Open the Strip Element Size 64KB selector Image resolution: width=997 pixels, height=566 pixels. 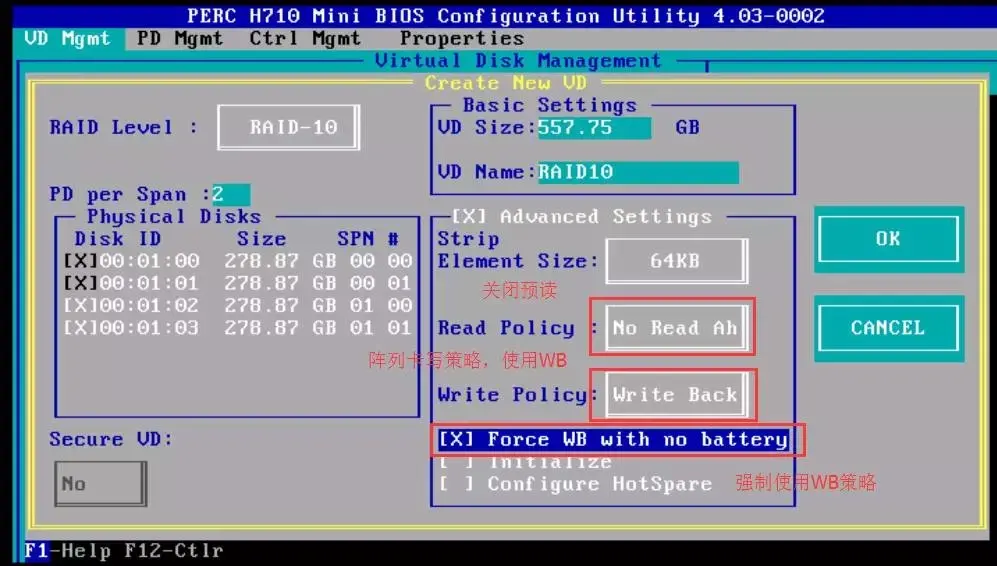[x=677, y=261]
